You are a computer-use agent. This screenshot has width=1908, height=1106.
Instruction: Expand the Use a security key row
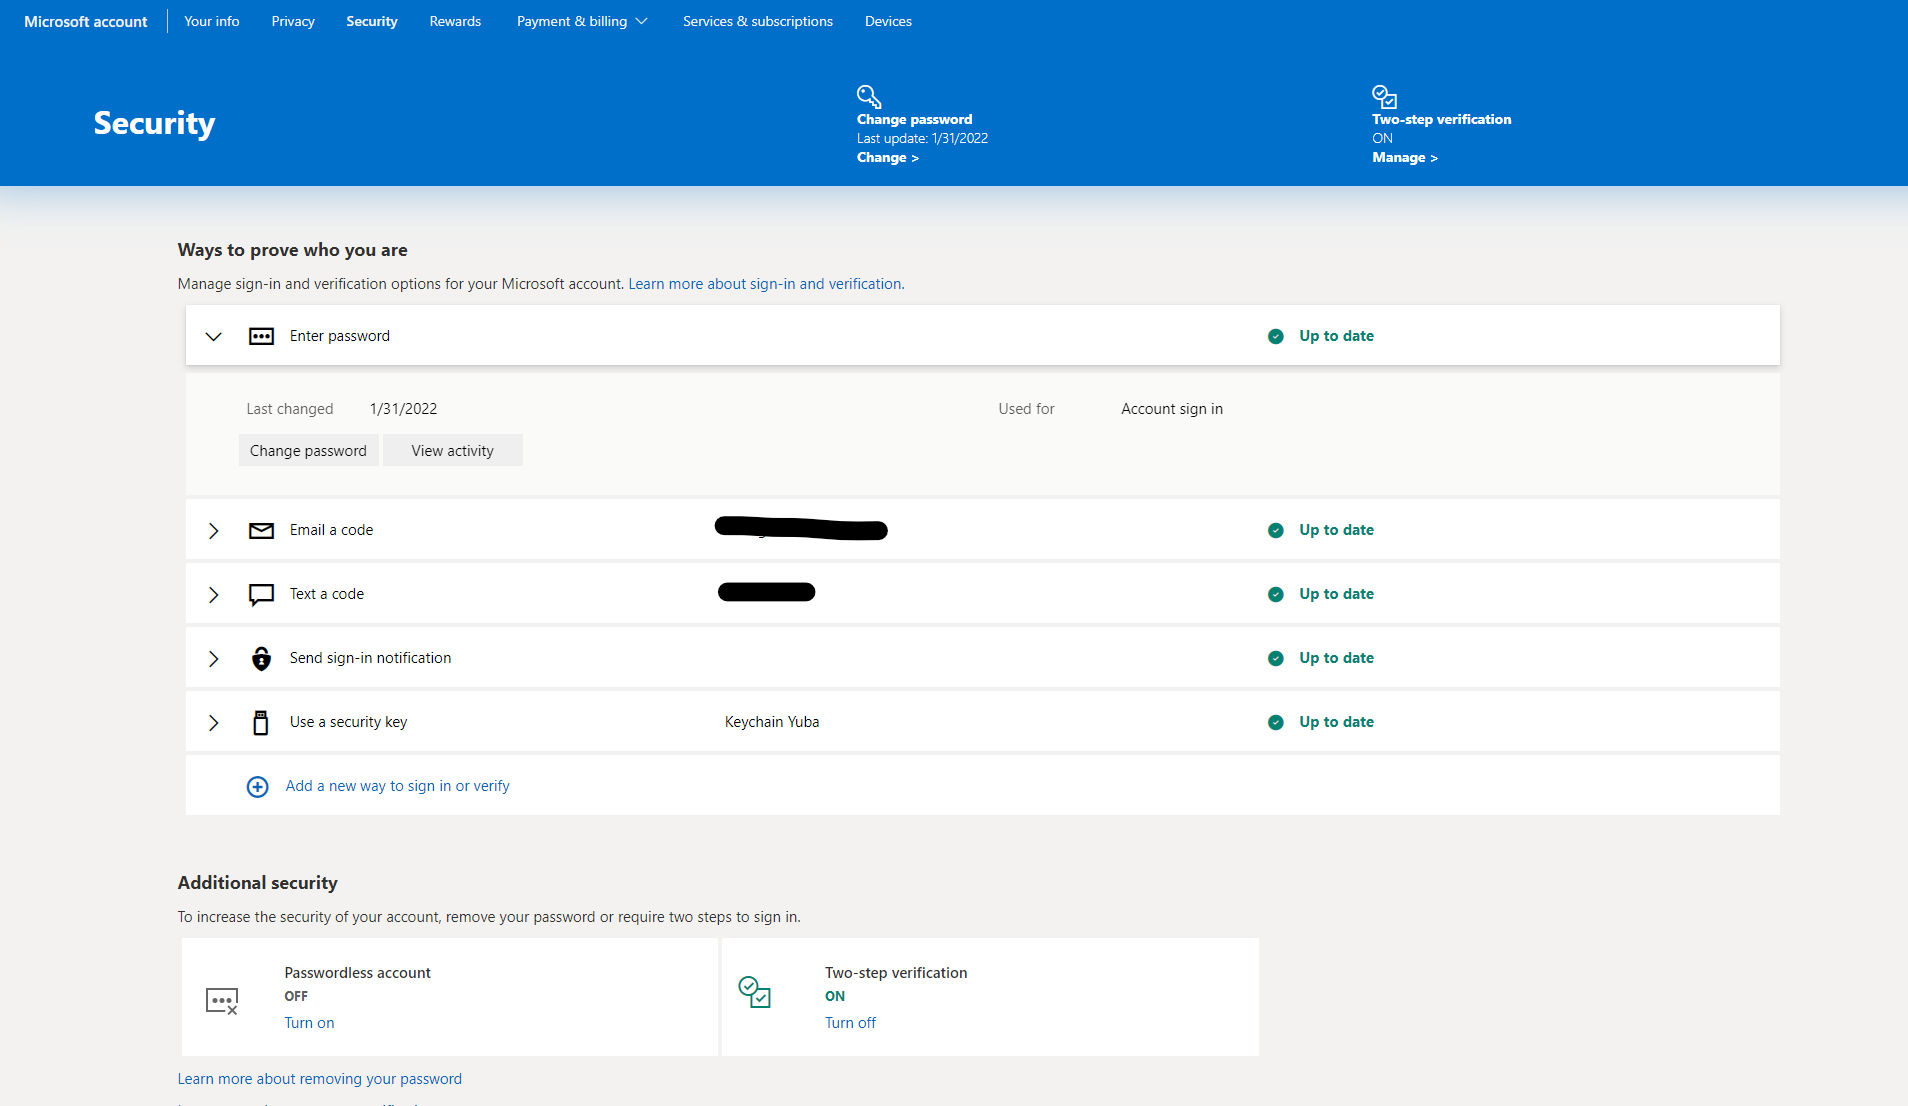213,722
